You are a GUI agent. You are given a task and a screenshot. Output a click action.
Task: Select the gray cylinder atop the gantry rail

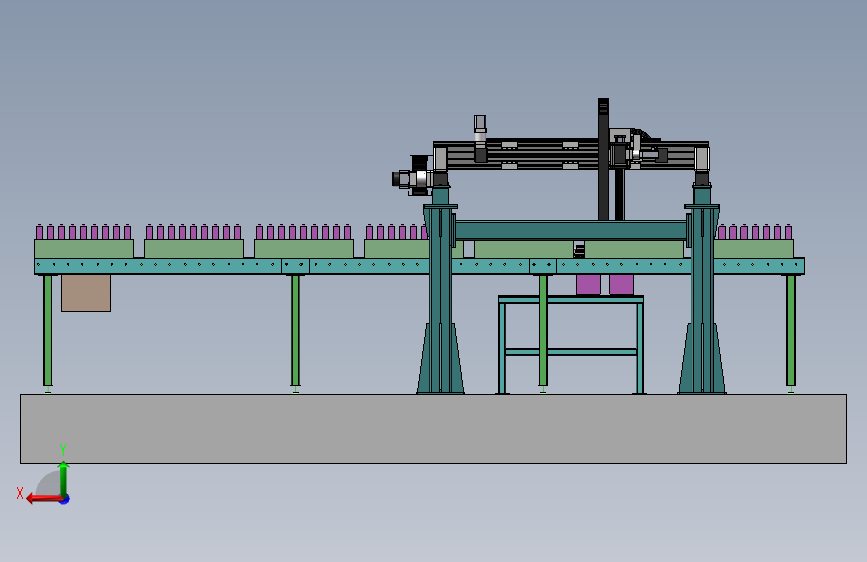click(480, 128)
